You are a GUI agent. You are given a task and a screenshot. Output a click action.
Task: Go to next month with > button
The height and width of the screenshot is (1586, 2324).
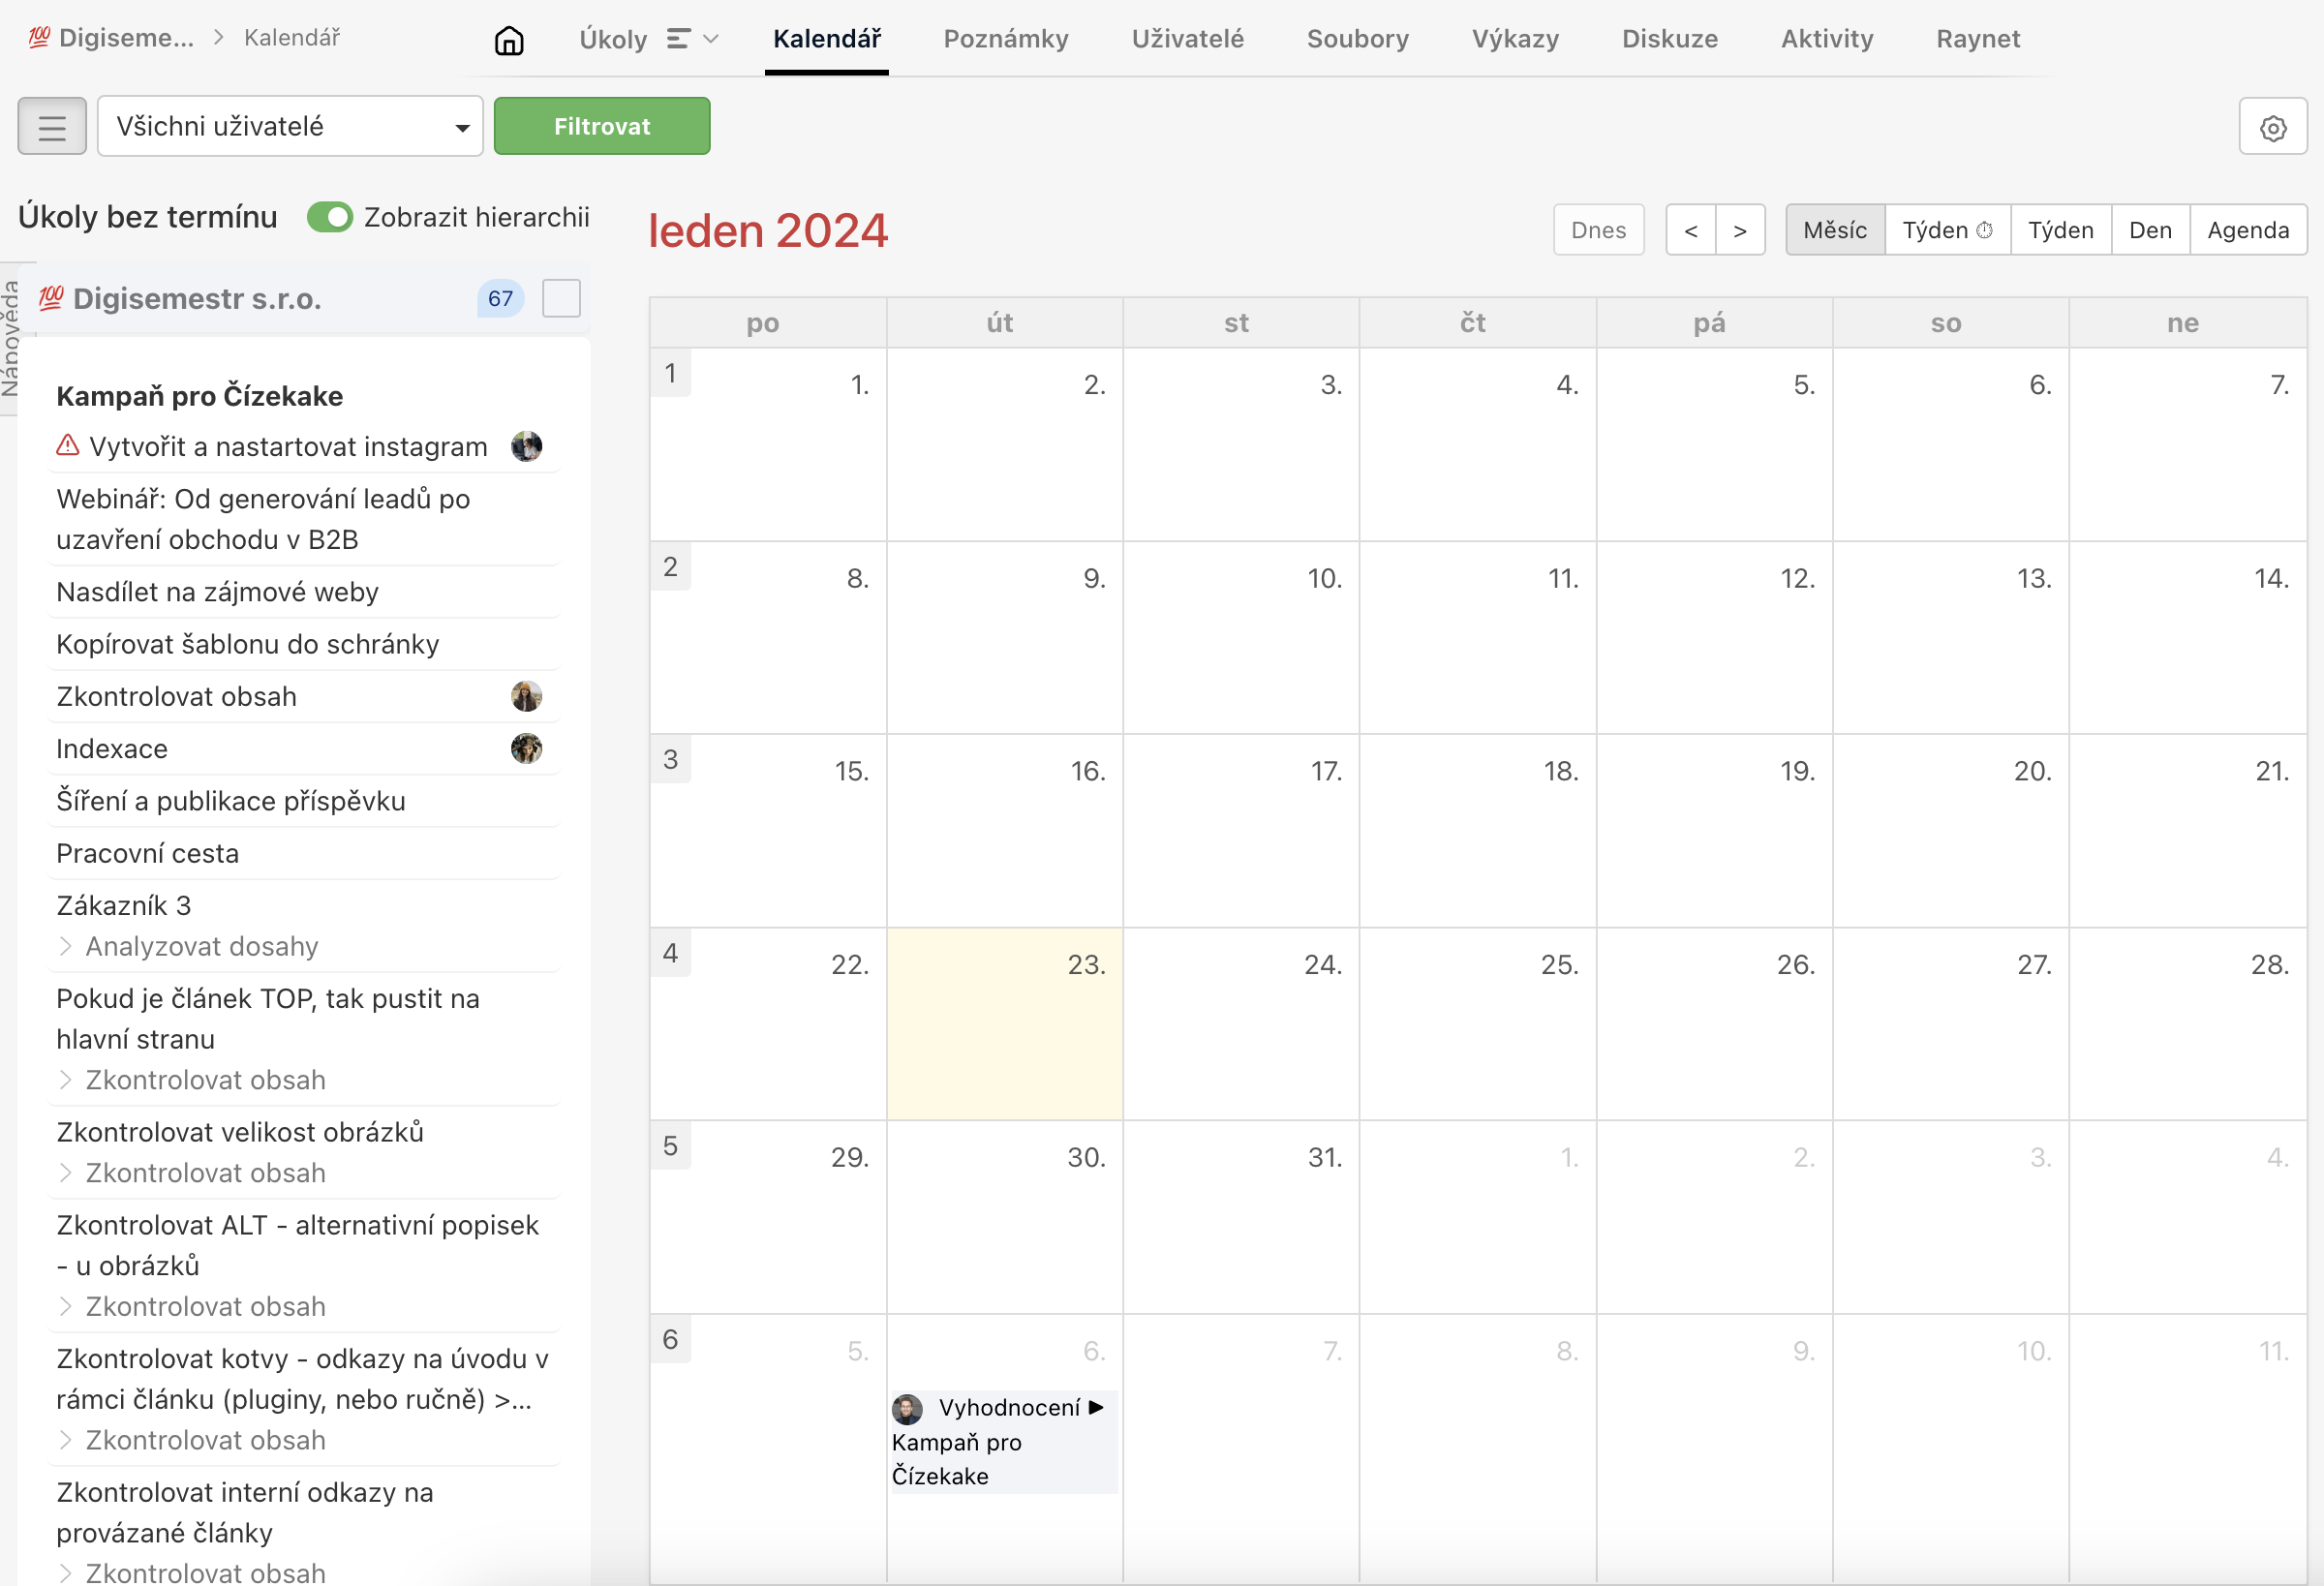click(1740, 230)
